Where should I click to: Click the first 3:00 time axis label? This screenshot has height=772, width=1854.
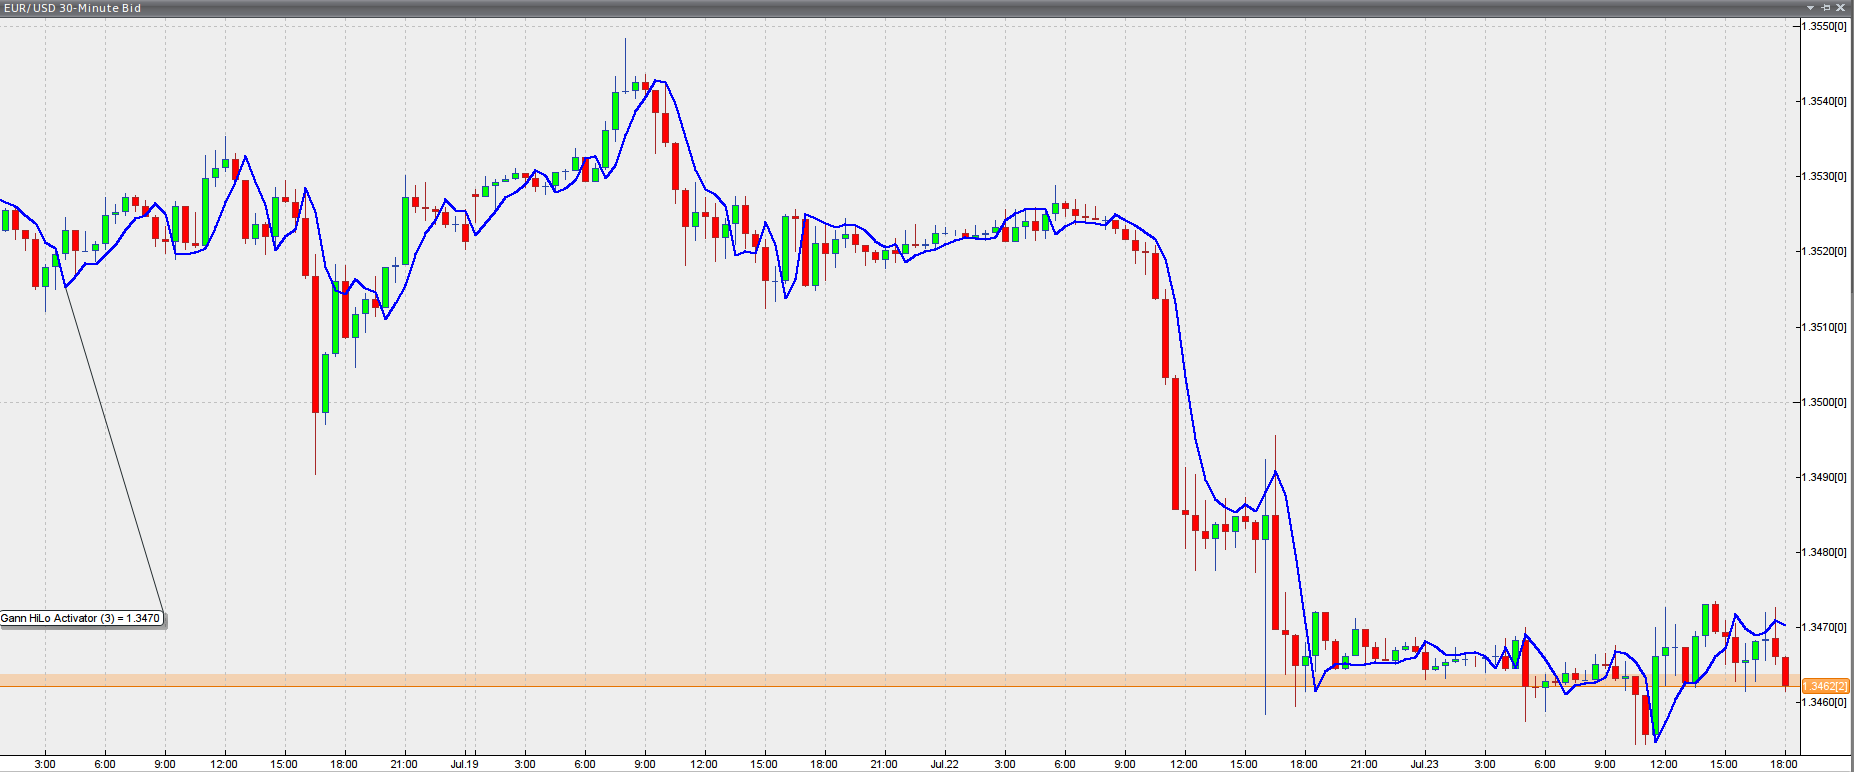coord(45,764)
